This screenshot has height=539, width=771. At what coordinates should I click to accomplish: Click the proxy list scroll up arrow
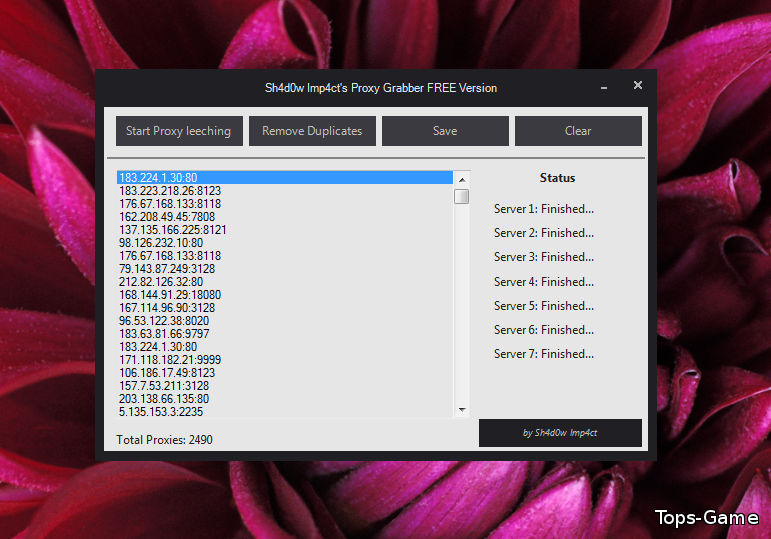pyautogui.click(x=462, y=178)
